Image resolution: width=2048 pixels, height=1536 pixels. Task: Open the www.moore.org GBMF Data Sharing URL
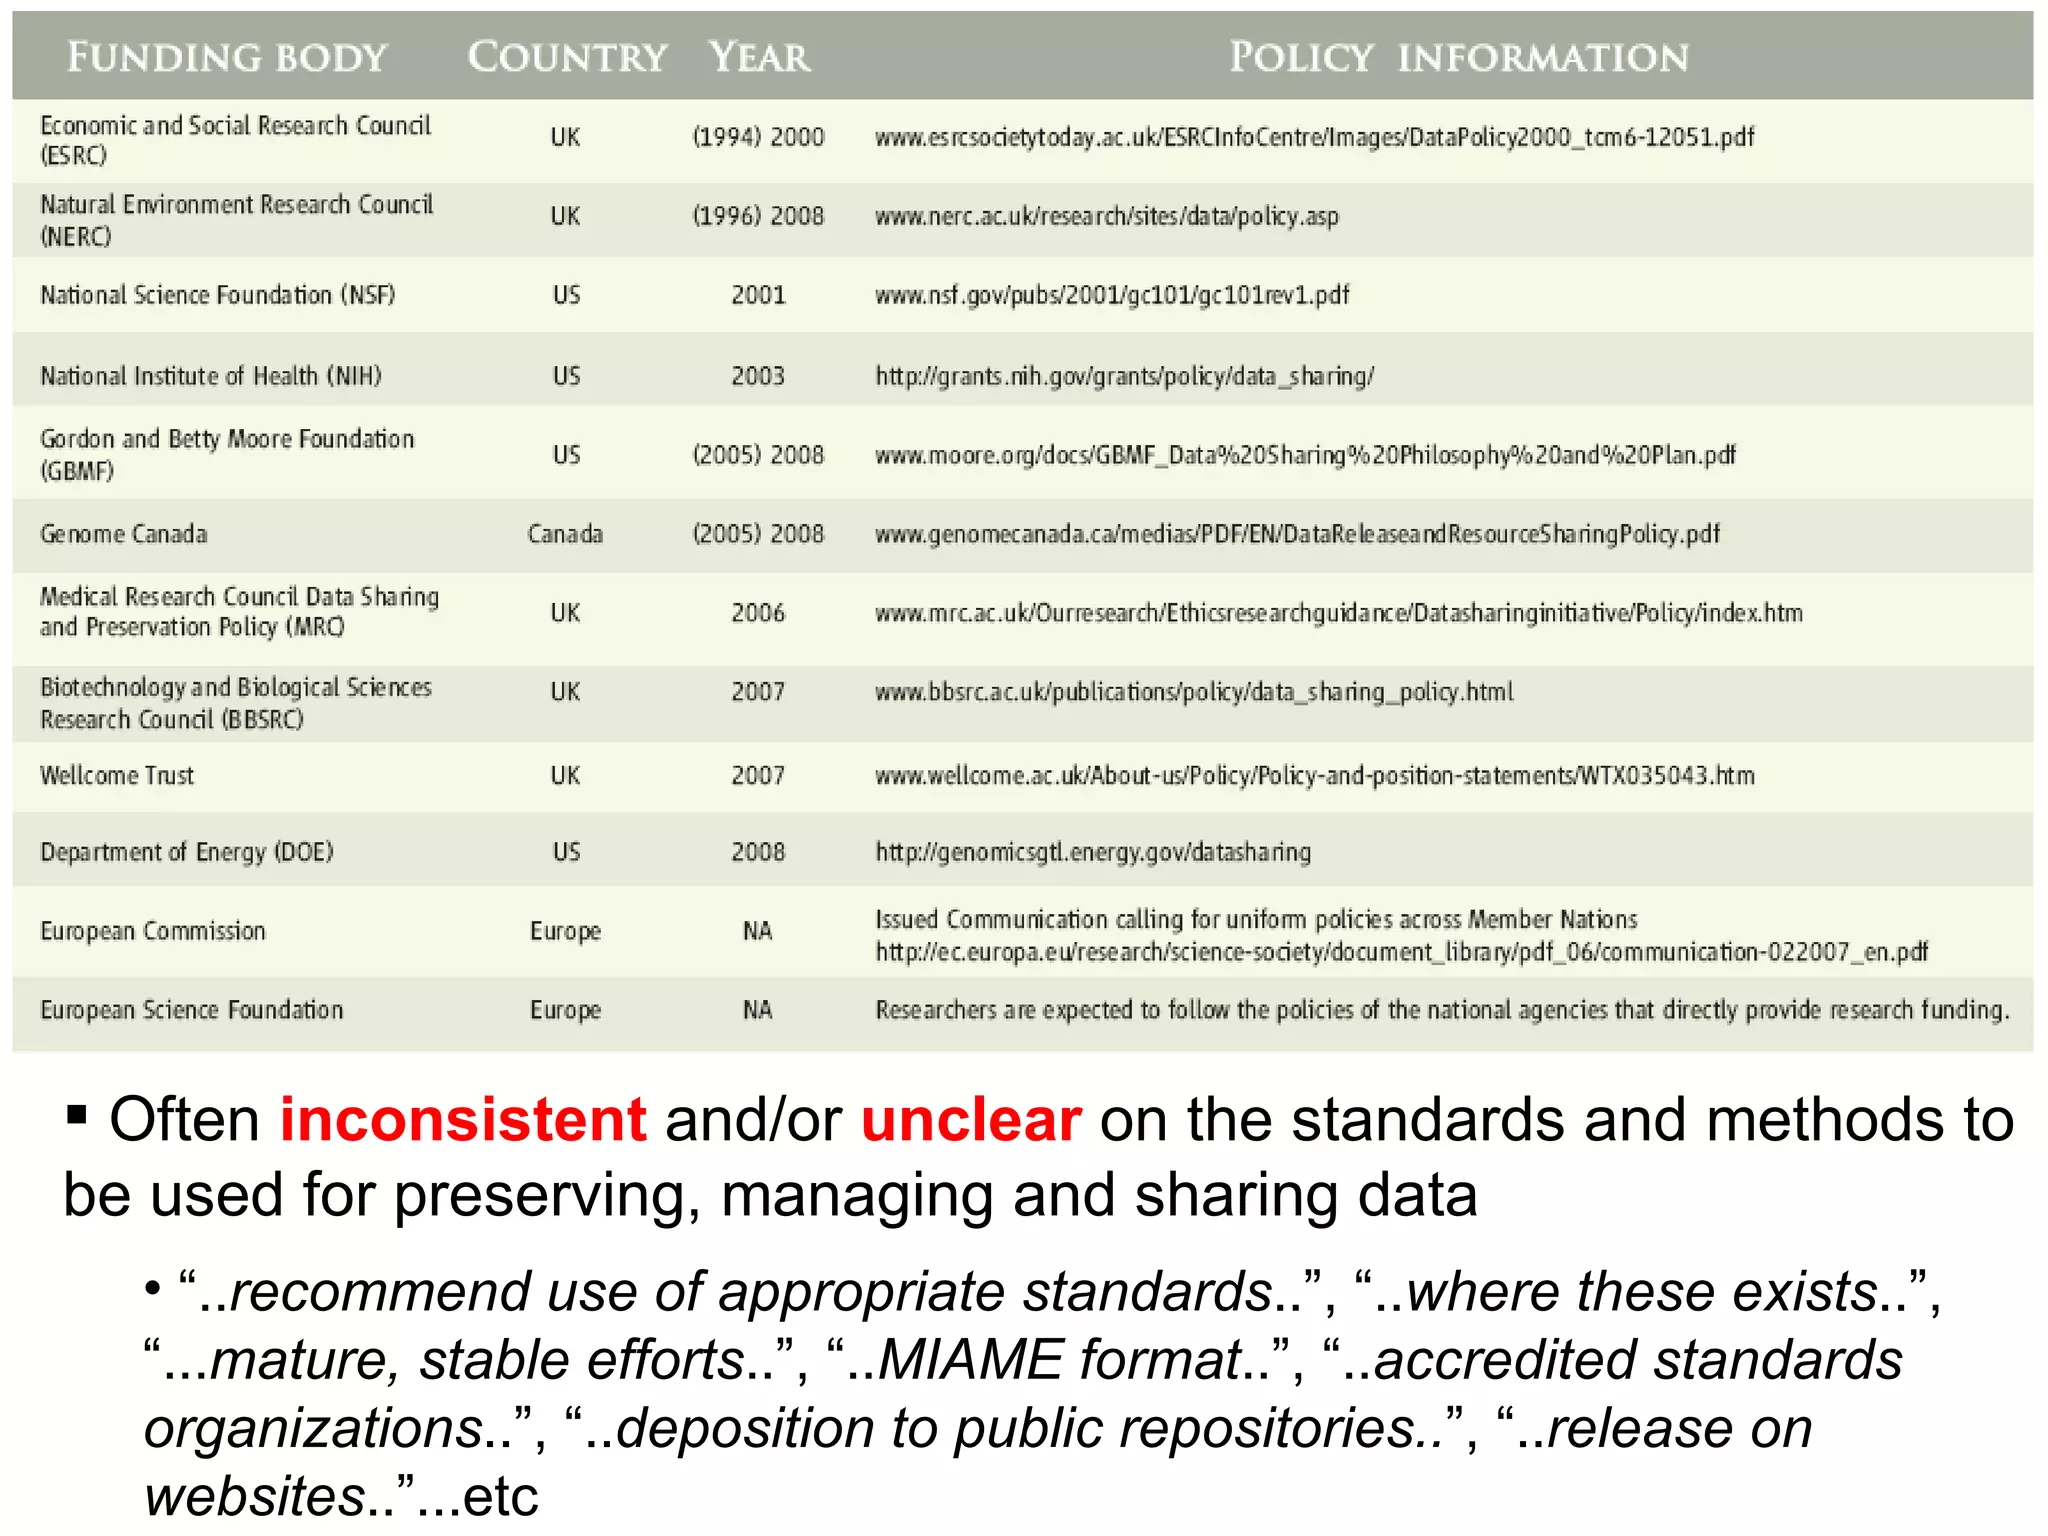(x=1305, y=455)
